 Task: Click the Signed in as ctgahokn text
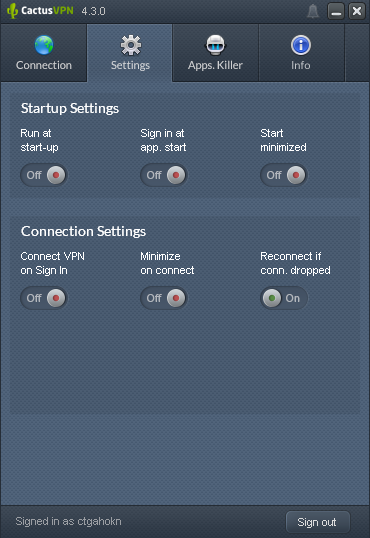pyautogui.click(x=68, y=522)
